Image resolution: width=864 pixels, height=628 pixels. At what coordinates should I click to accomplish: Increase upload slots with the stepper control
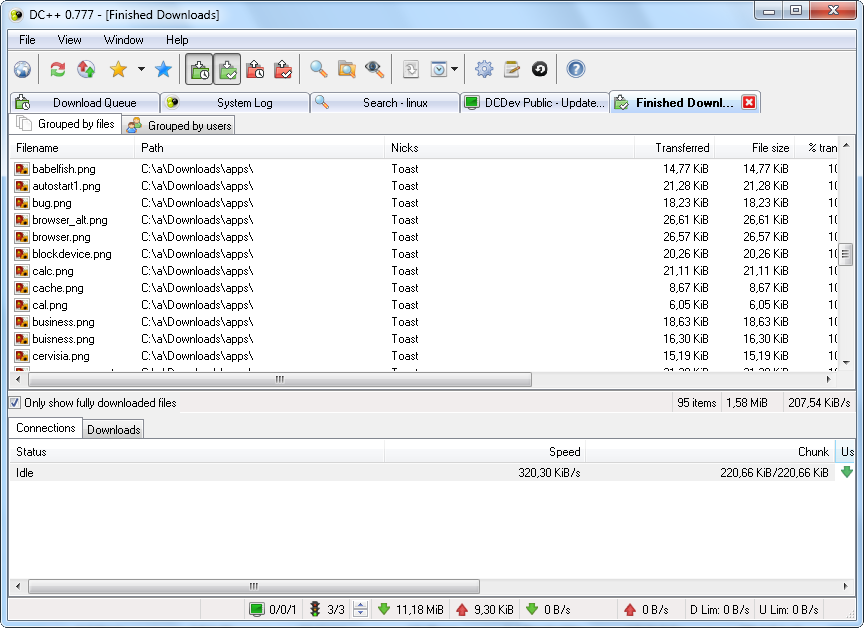click(360, 604)
